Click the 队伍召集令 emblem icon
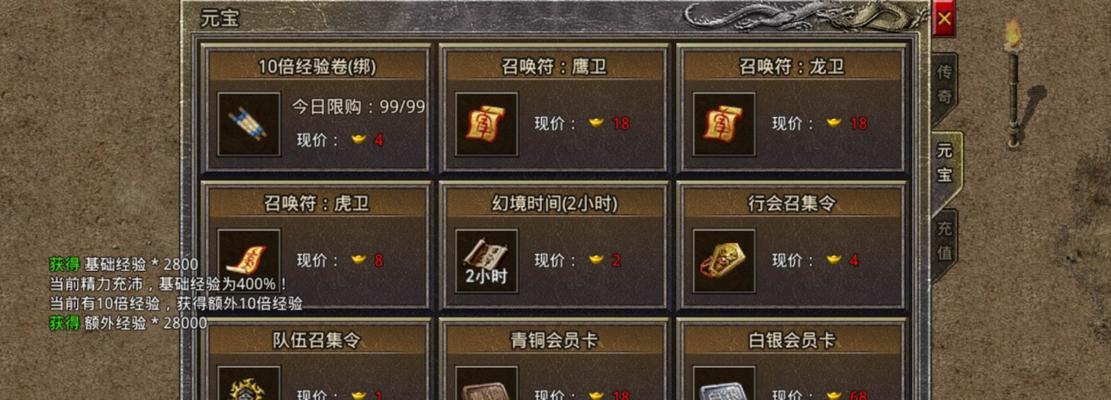1111x400 pixels. (x=248, y=384)
